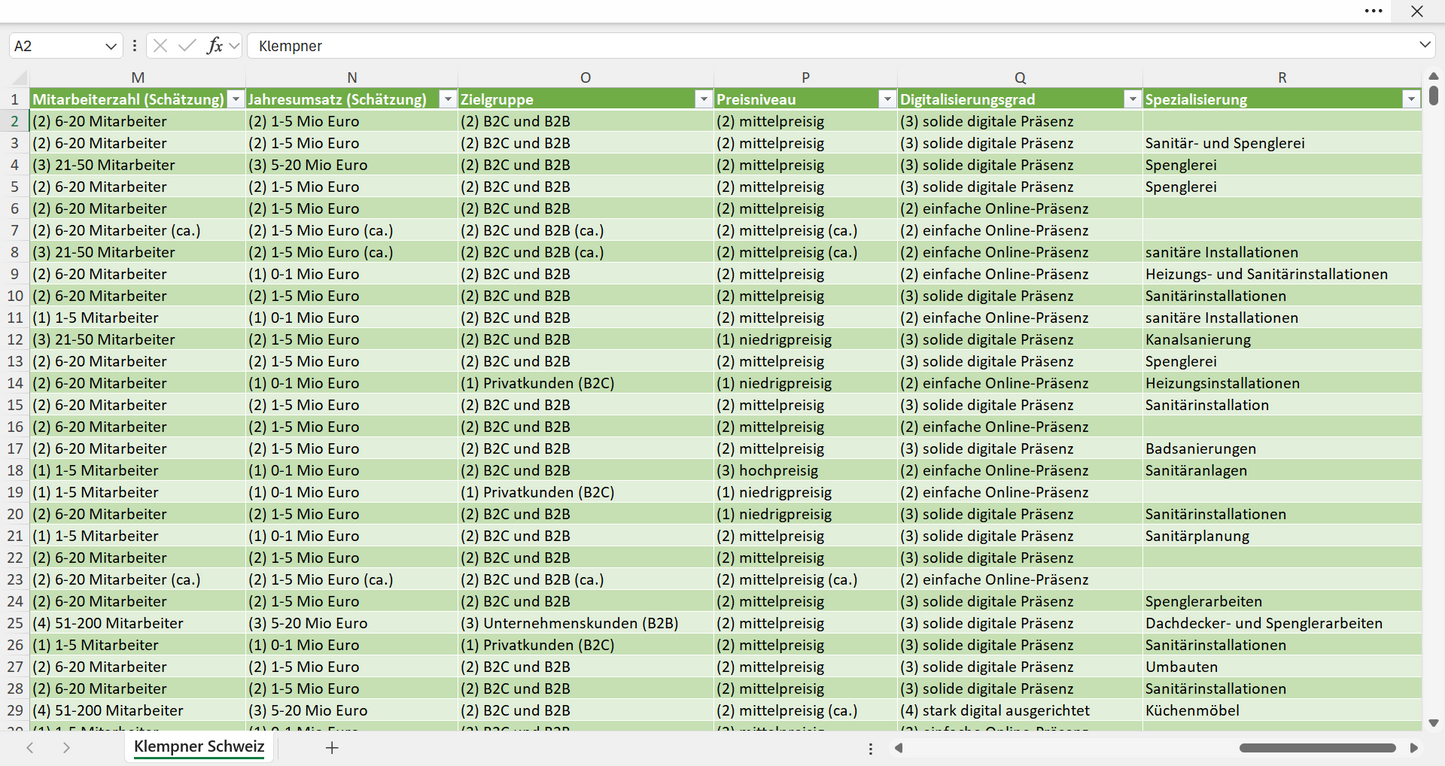The width and height of the screenshot is (1445, 766).
Task: Cancel the formula entry with the X icon
Action: [x=160, y=46]
